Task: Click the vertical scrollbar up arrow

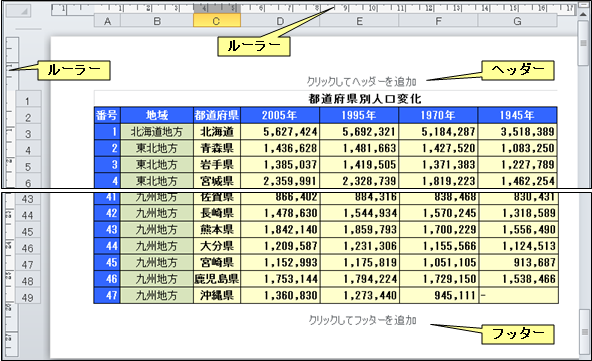Action: click(x=583, y=13)
